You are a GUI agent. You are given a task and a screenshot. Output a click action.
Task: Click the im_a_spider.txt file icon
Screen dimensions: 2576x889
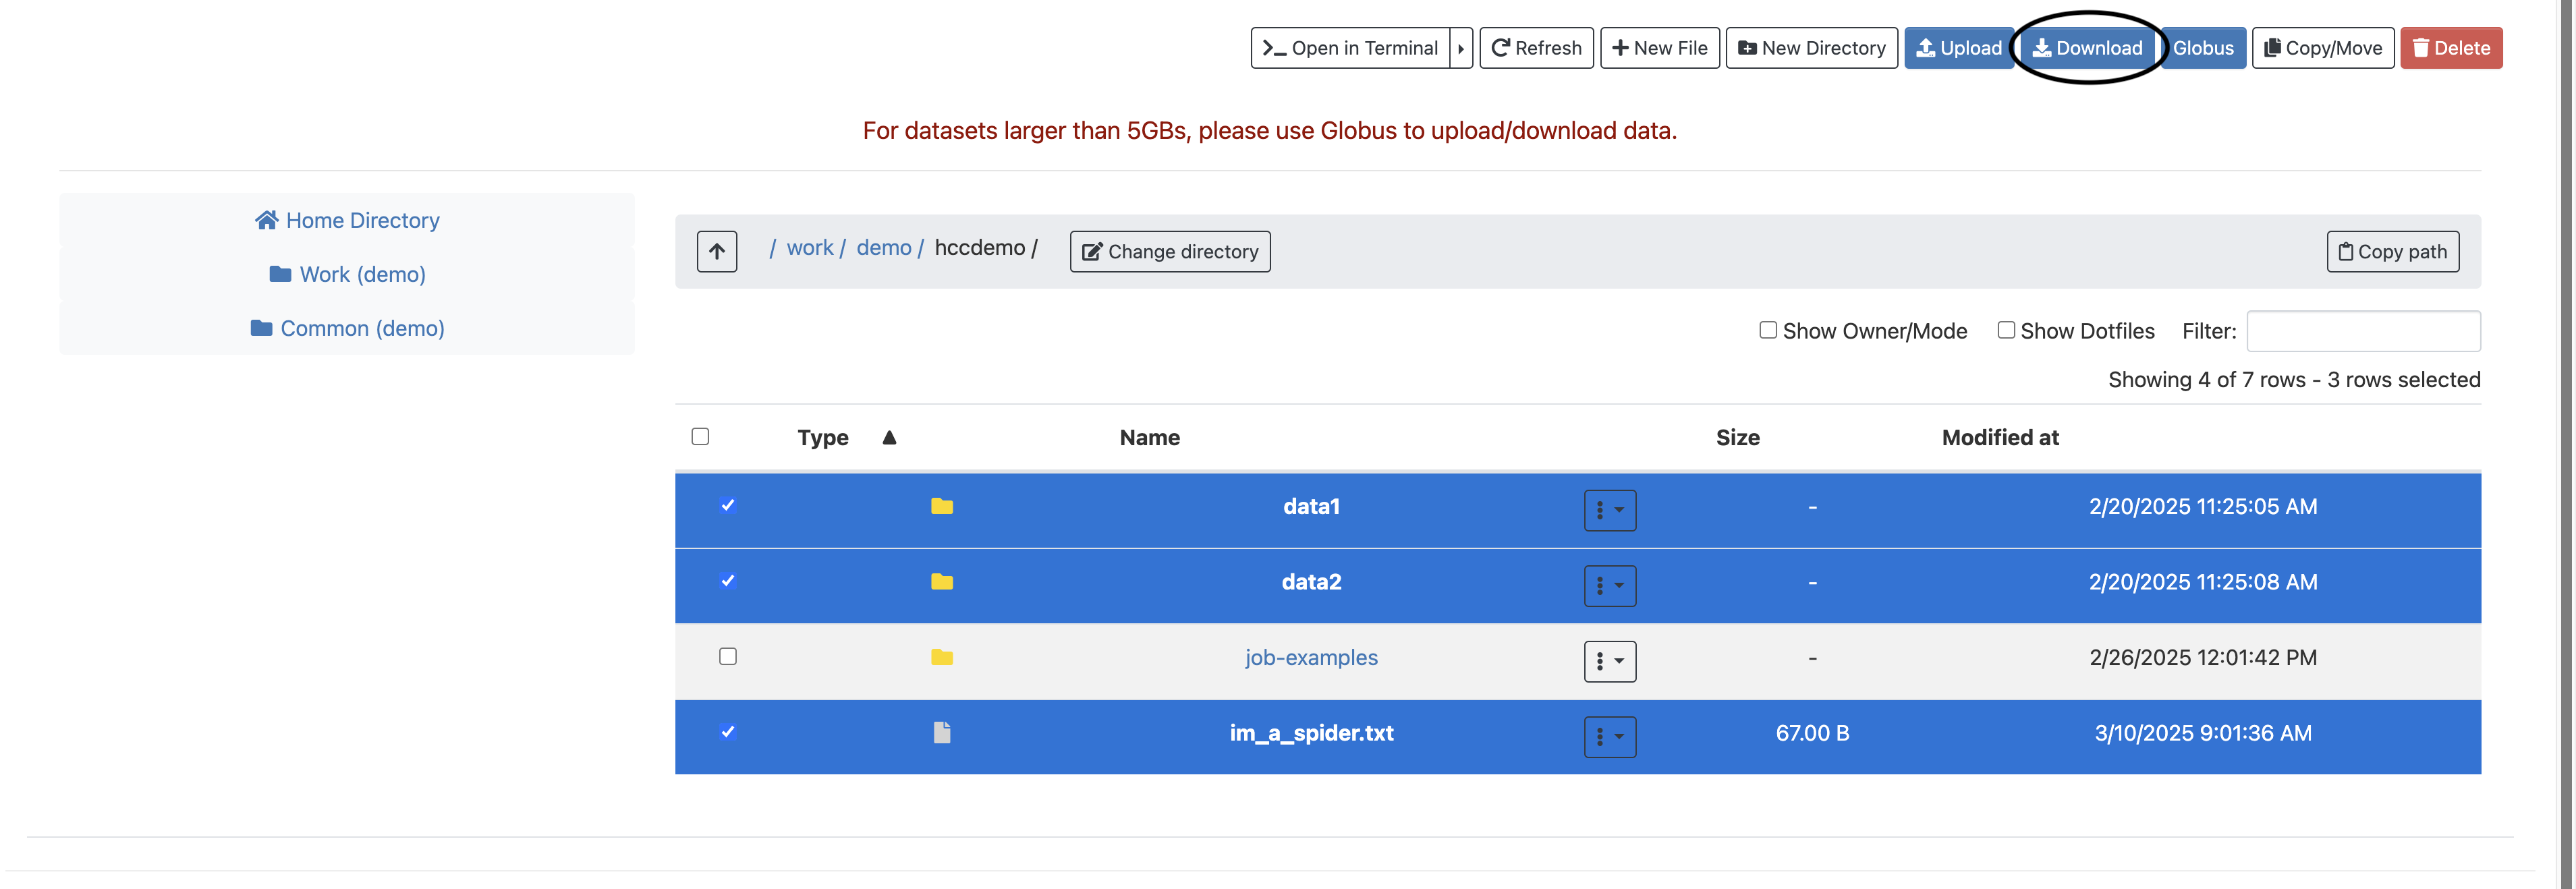(941, 733)
